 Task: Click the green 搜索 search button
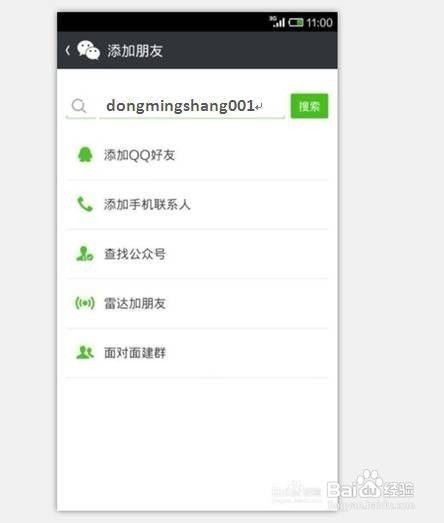(x=309, y=106)
